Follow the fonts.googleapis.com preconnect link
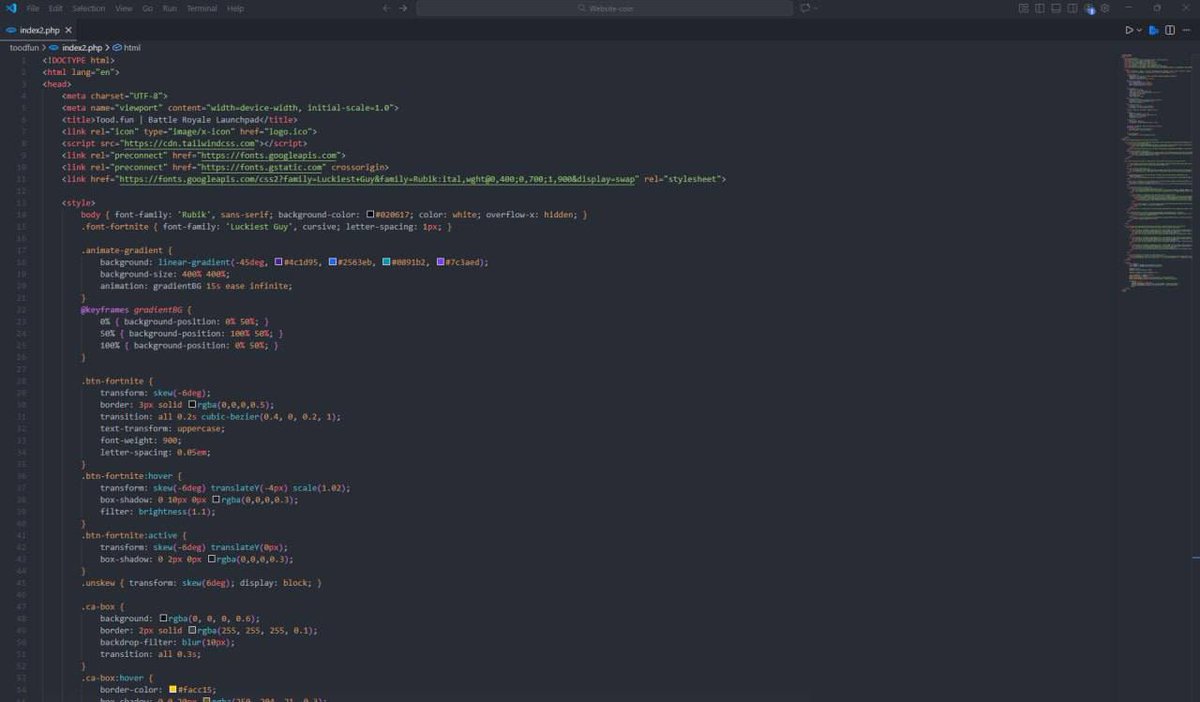Image resolution: width=1200 pixels, height=702 pixels. [x=269, y=155]
